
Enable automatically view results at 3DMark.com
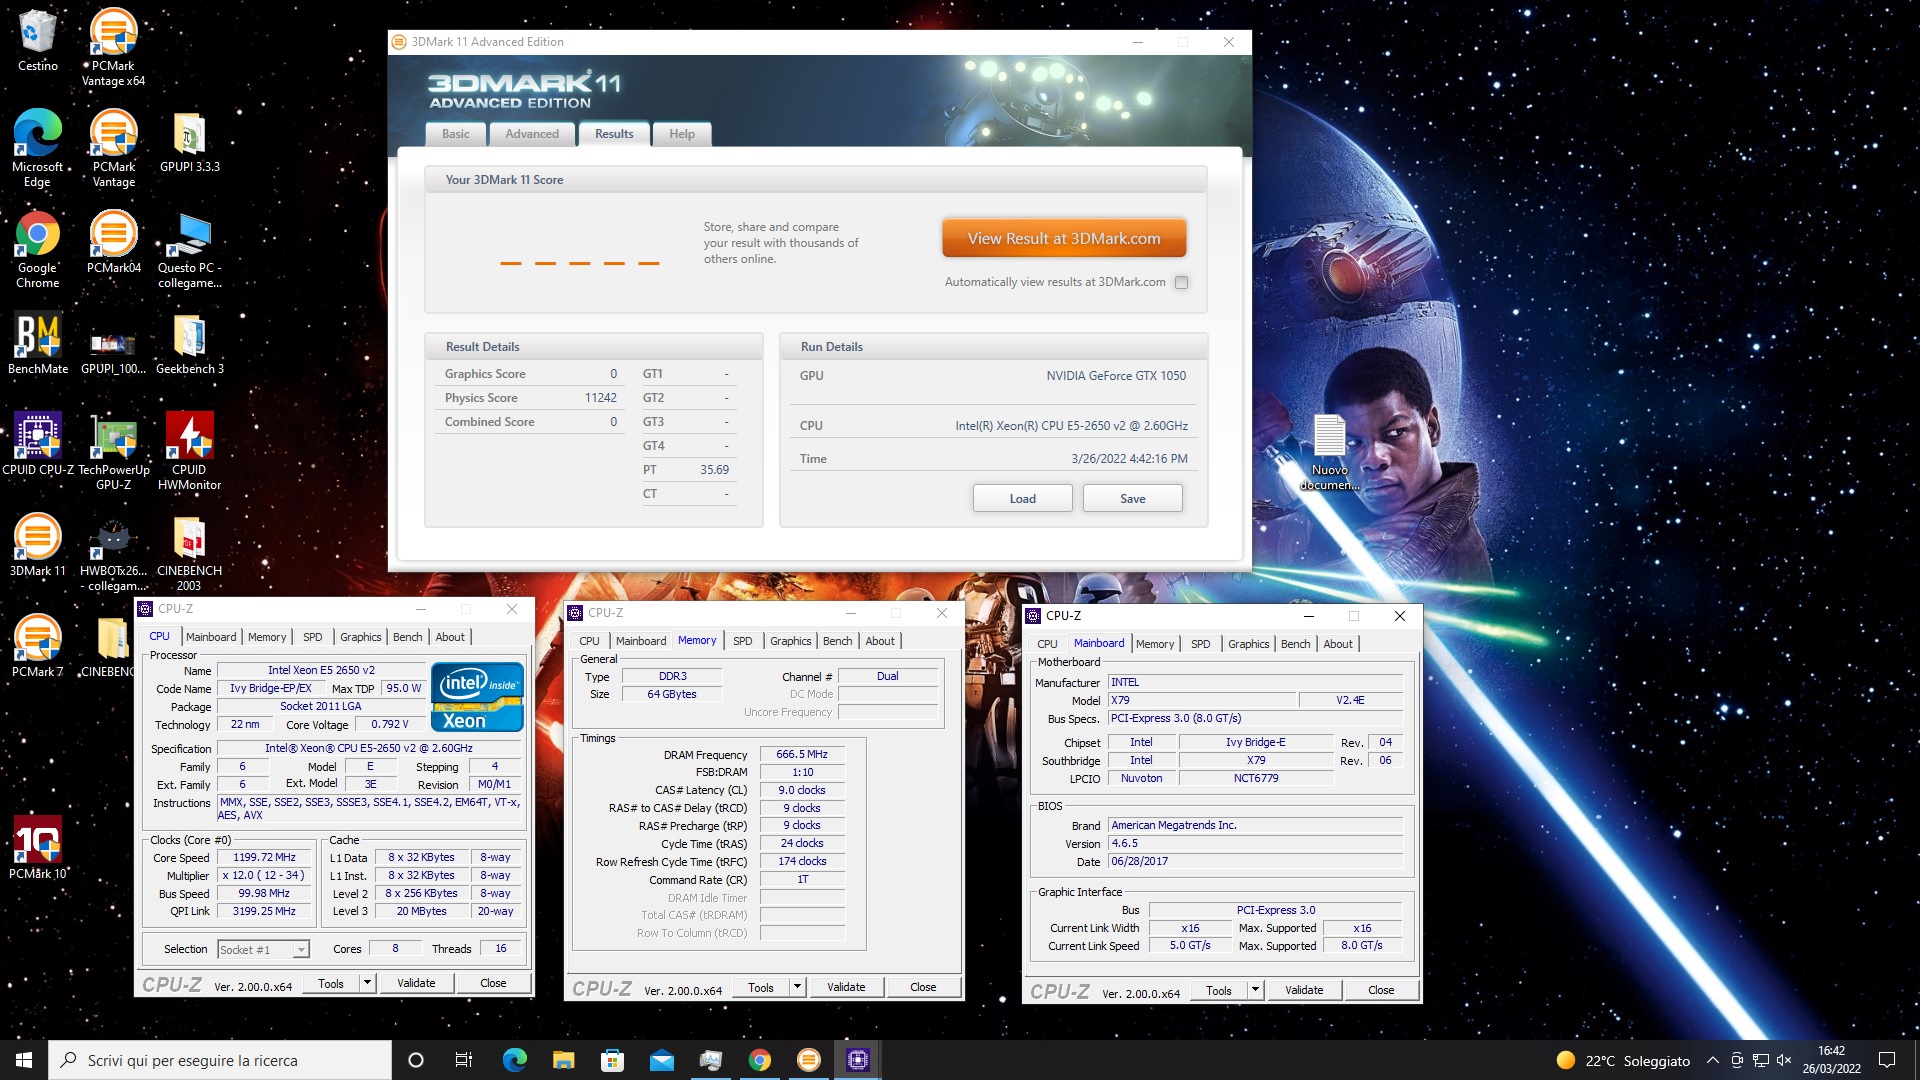[x=1181, y=282]
